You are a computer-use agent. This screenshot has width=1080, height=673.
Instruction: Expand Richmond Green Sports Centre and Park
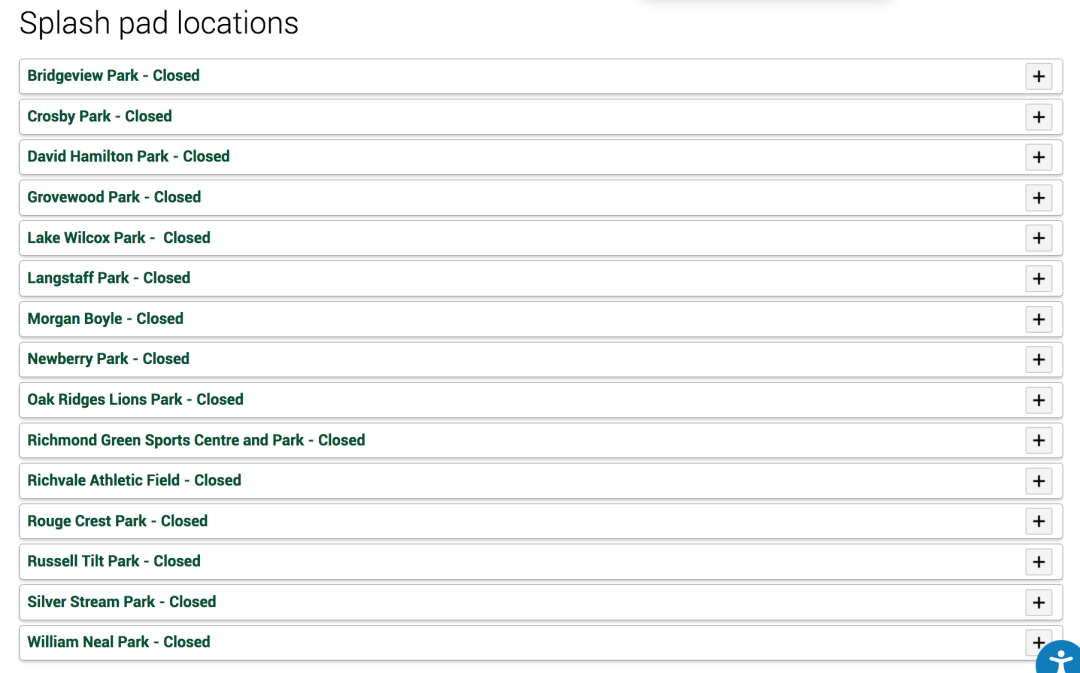tap(541, 440)
